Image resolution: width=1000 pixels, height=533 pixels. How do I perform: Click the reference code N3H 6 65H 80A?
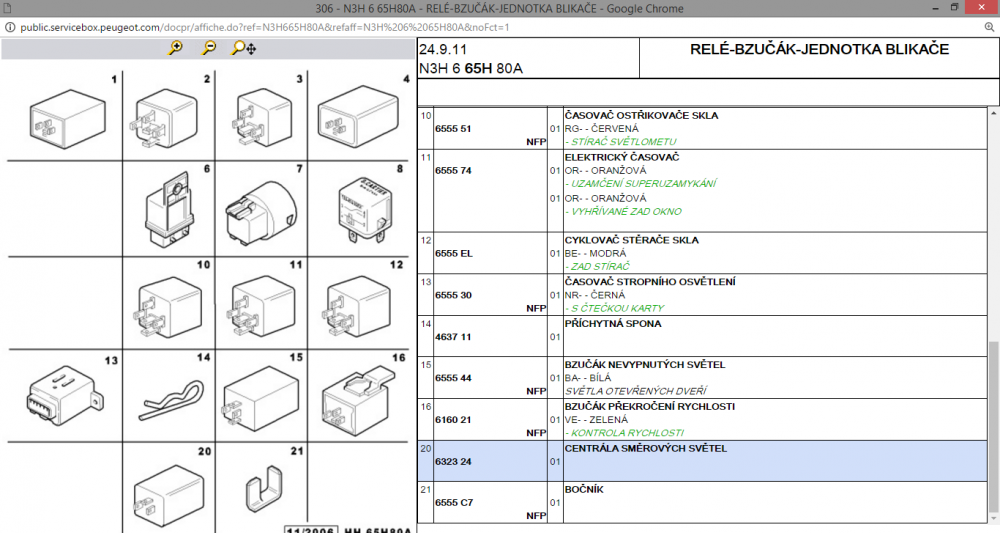pos(471,68)
